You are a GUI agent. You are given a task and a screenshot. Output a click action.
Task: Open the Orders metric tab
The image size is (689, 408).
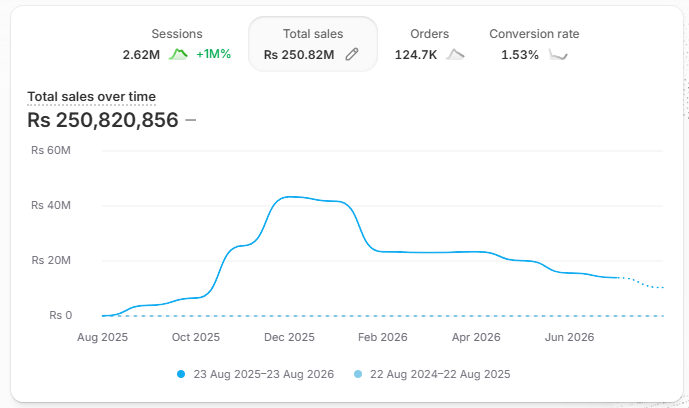pyautogui.click(x=429, y=44)
